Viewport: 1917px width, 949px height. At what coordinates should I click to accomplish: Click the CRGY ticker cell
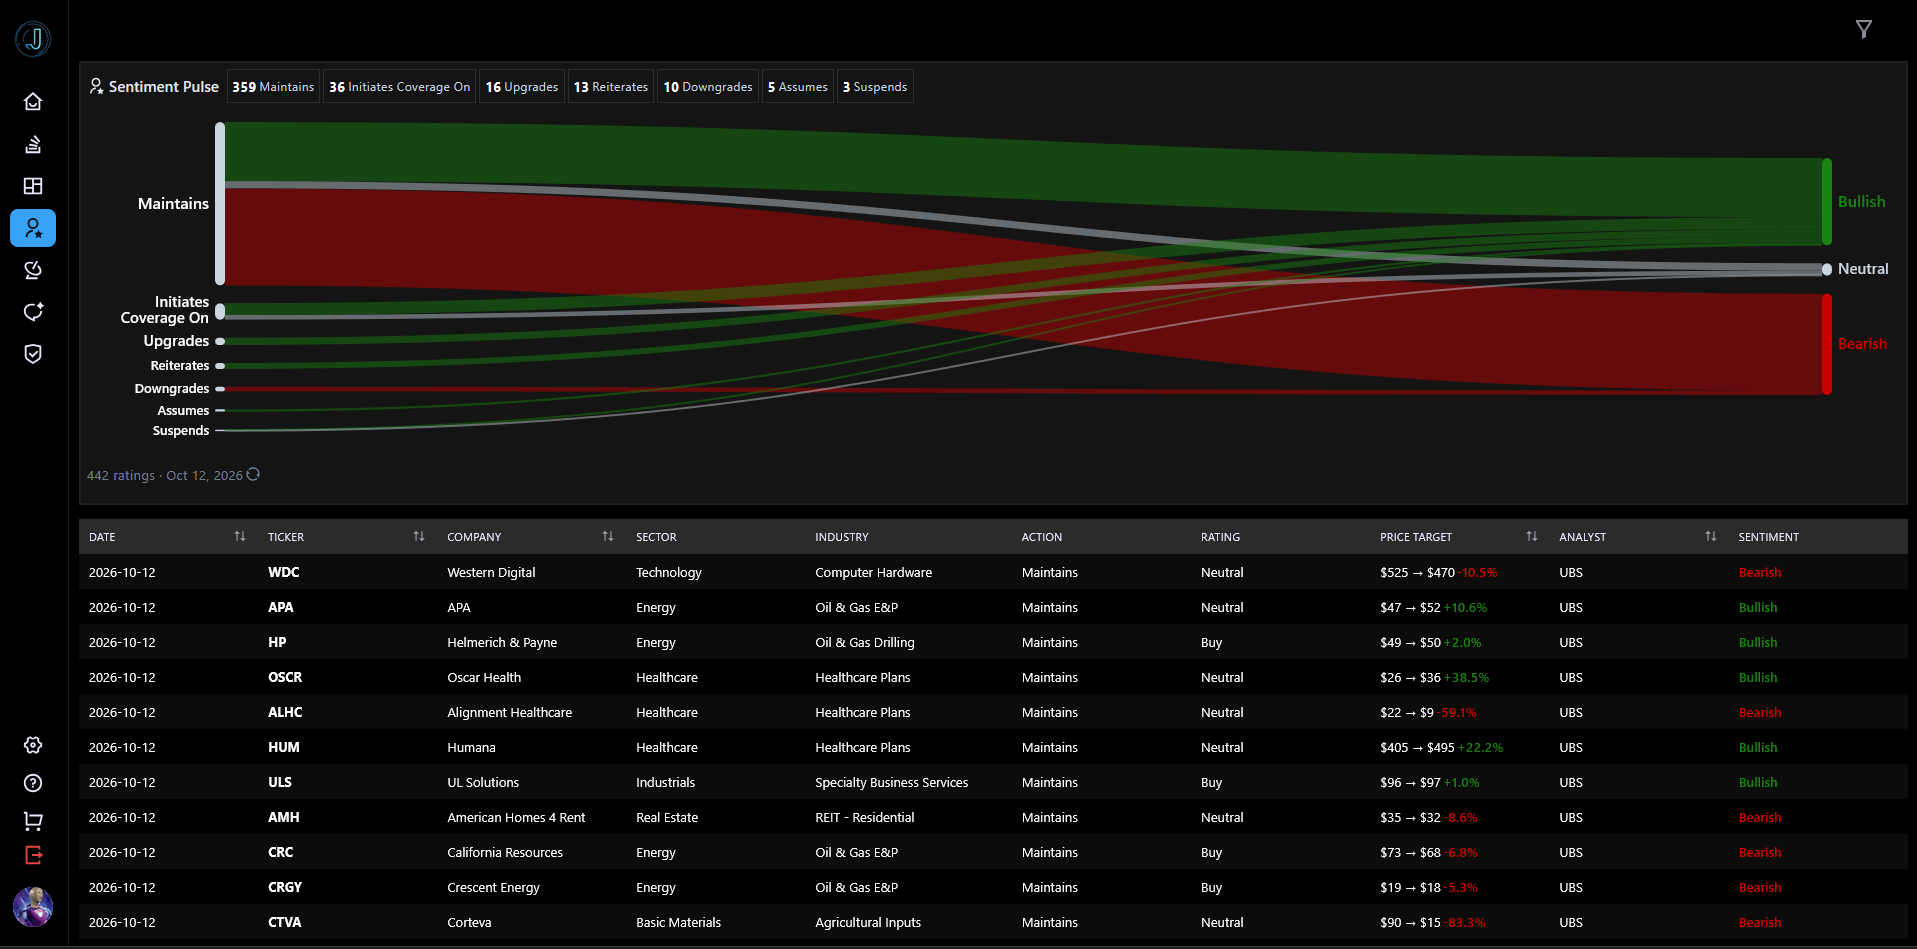point(285,887)
